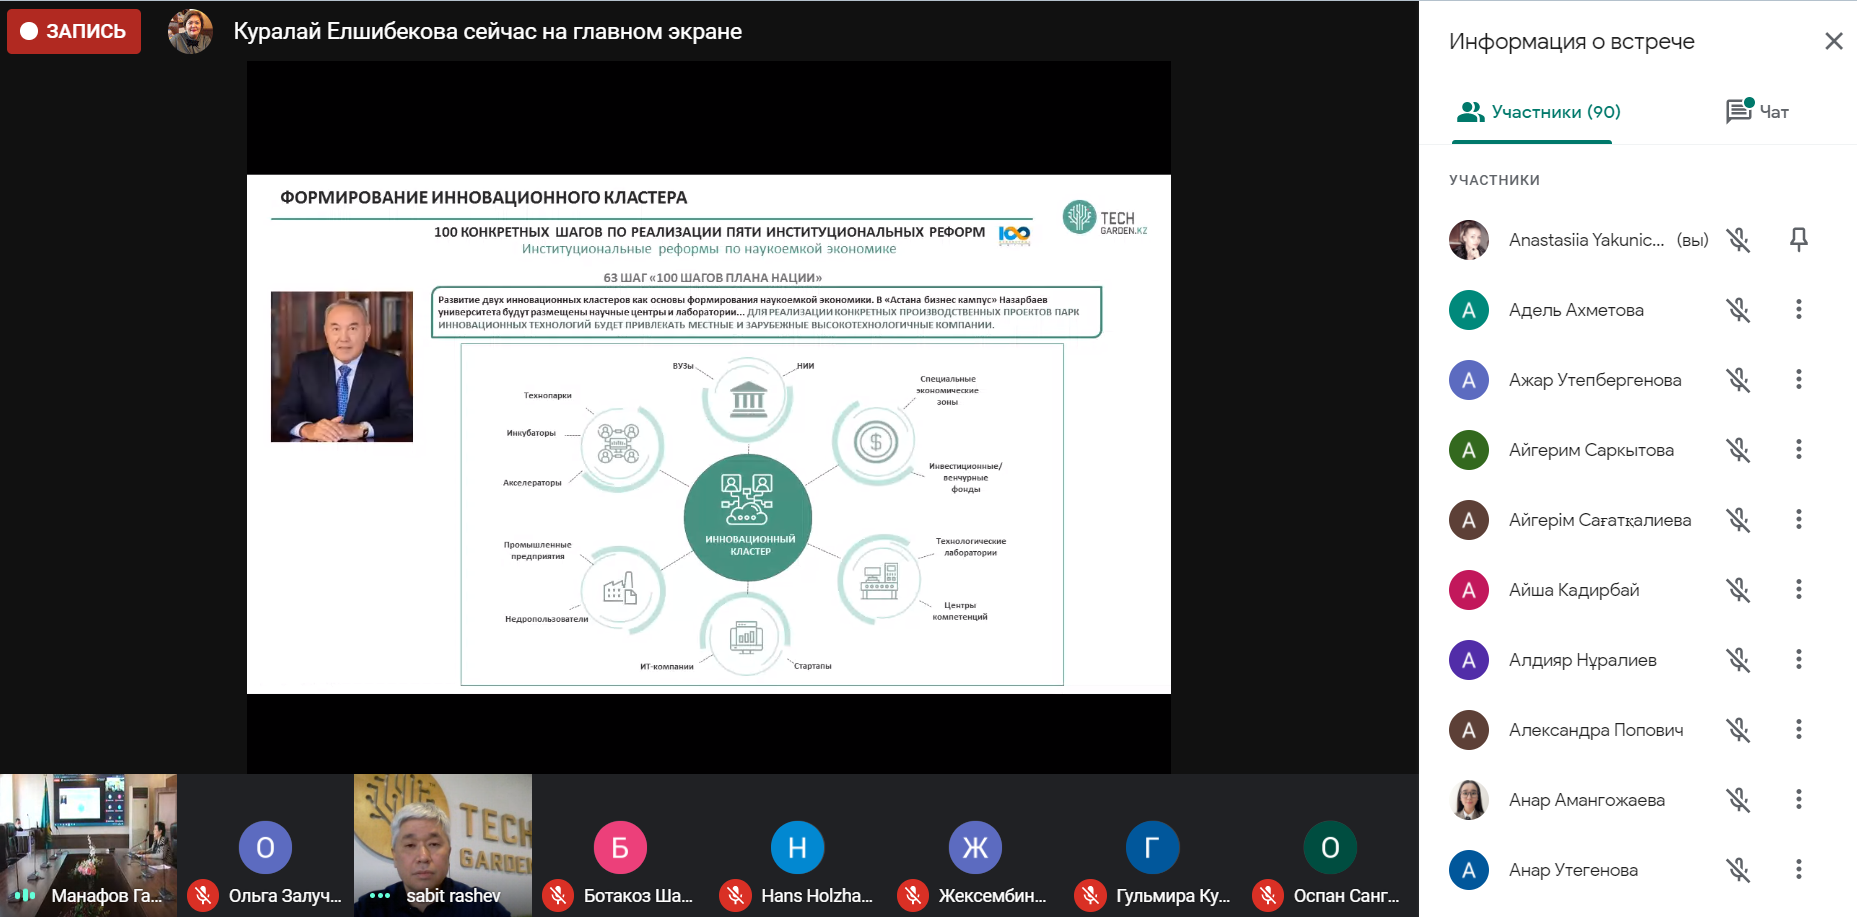Close the Информация о встрече panel

[x=1833, y=41]
